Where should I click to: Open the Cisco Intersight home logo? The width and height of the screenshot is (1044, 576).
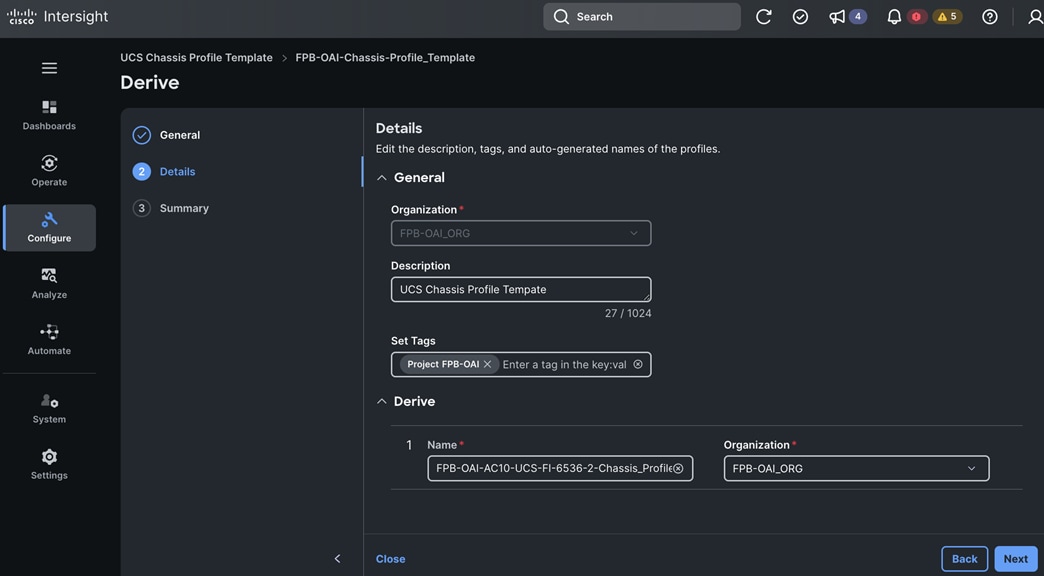pyautogui.click(x=57, y=17)
